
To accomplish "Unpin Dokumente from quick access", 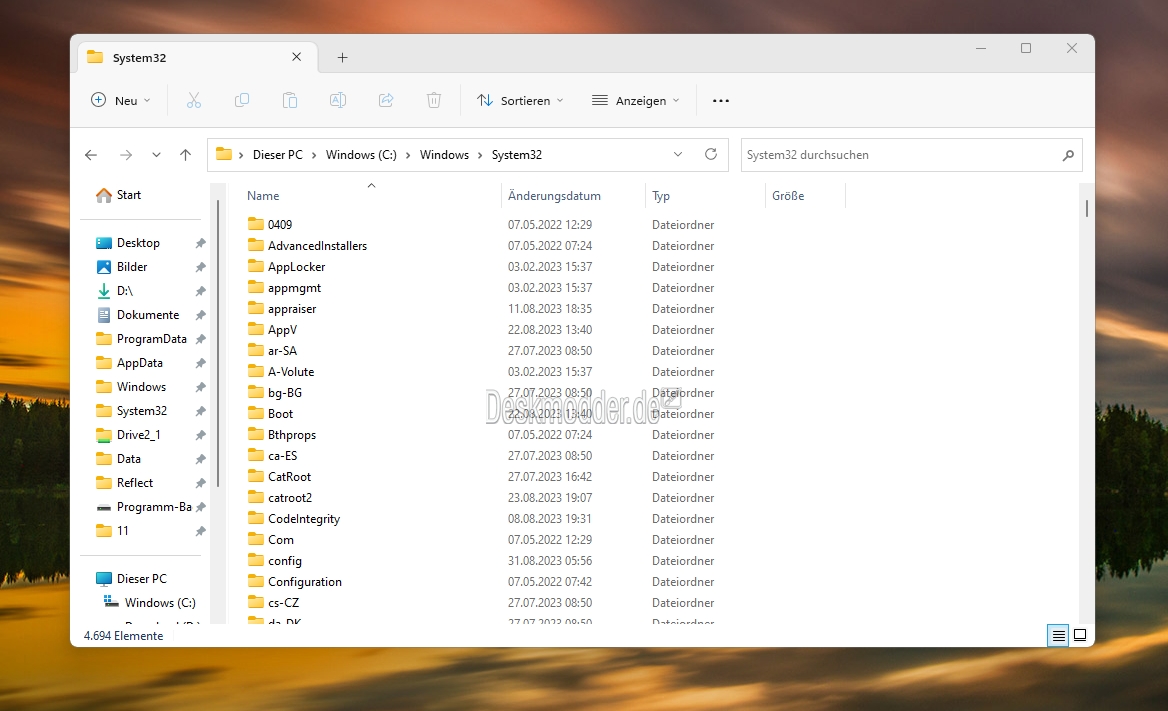I will coord(200,315).
